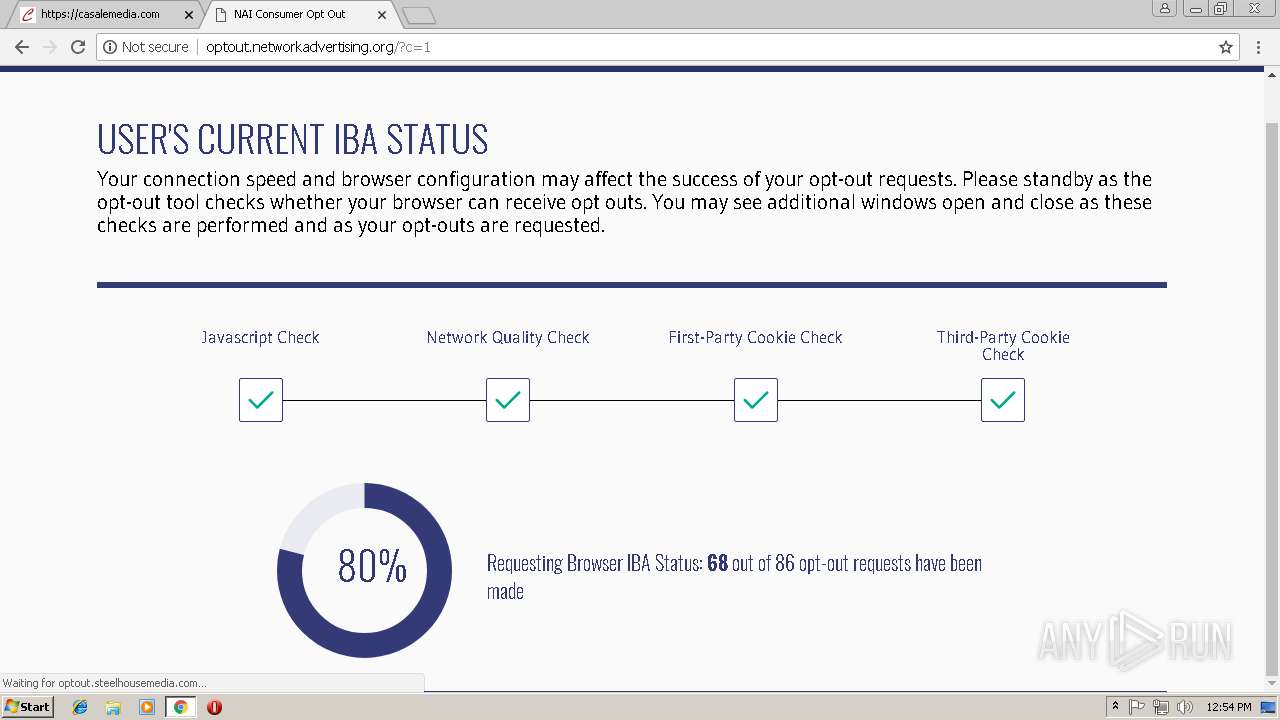Close the casalemedia.com tab
This screenshot has height=720, width=1280.
click(189, 15)
